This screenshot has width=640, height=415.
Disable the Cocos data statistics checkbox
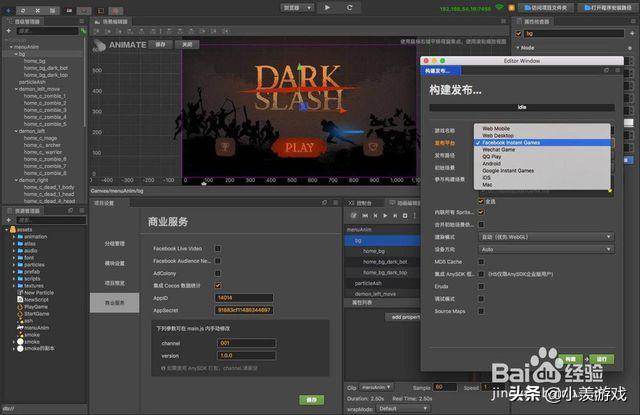(x=218, y=286)
